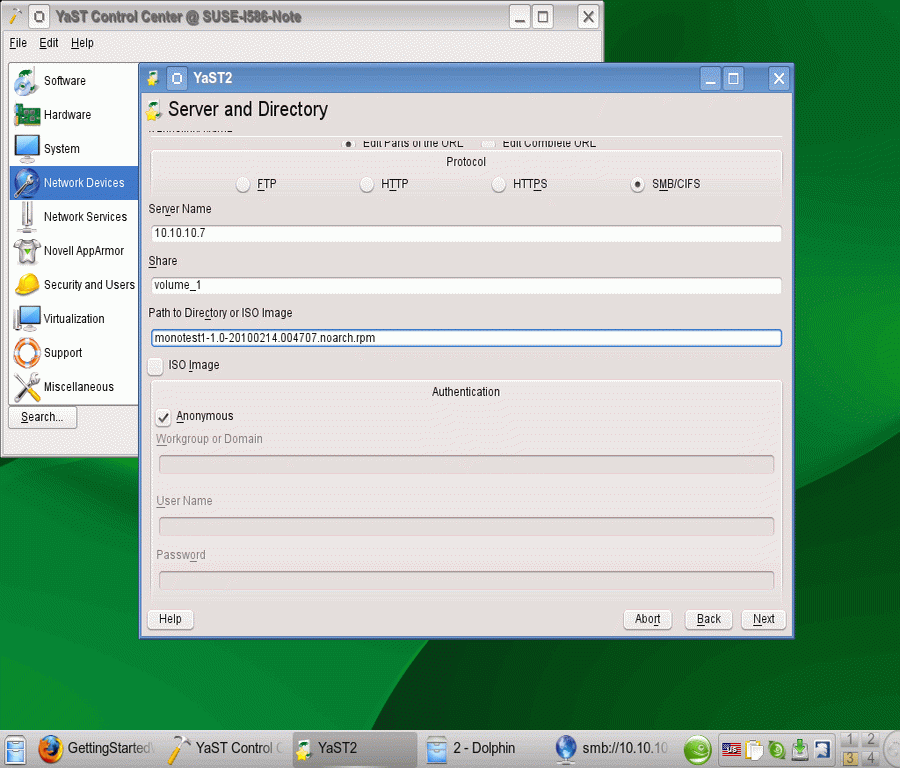Screen dimensions: 900x768
Task: Click the Server and Directory heading
Action: tap(248, 109)
